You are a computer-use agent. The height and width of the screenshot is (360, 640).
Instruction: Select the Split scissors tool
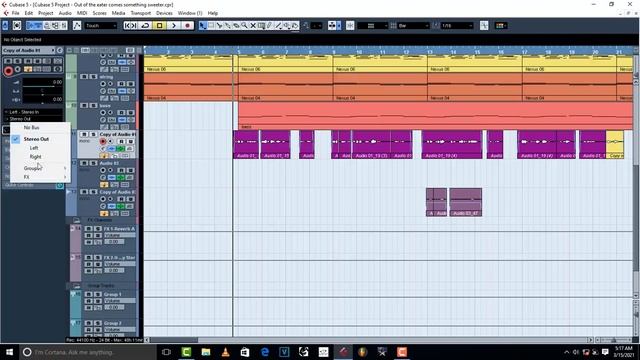coord(220,26)
